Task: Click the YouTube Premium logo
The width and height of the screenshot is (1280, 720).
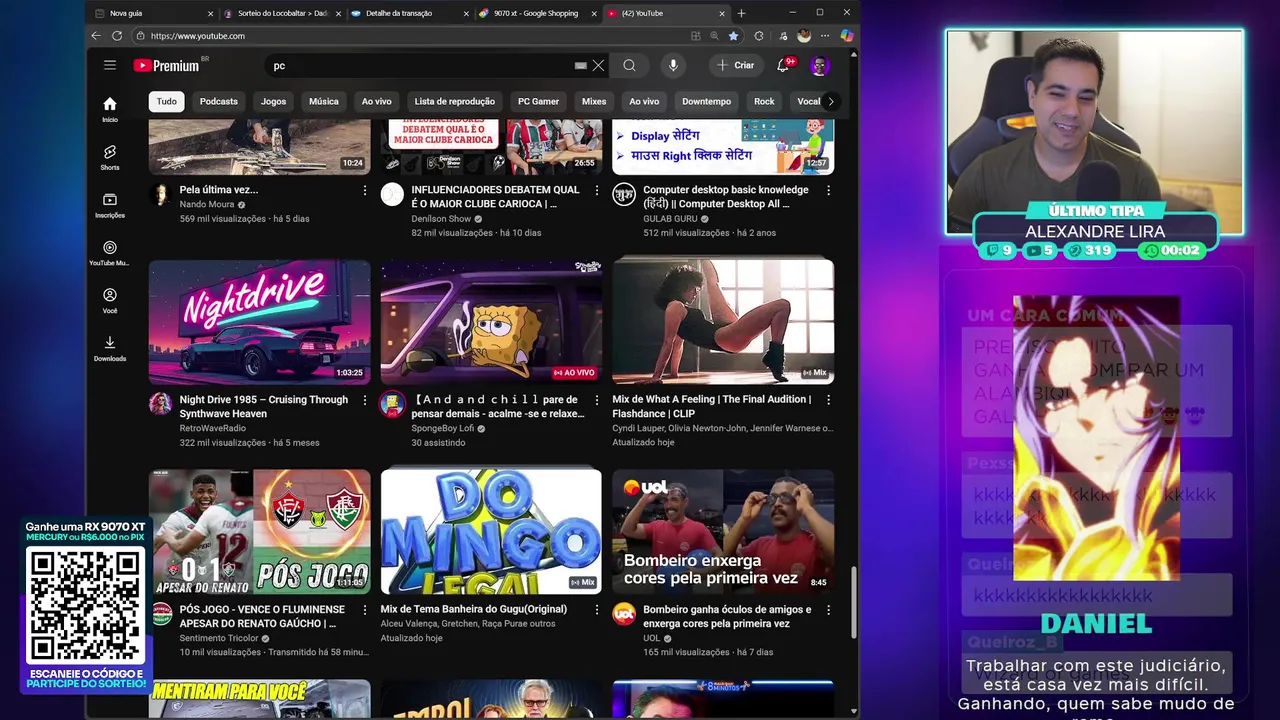Action: 166,66
